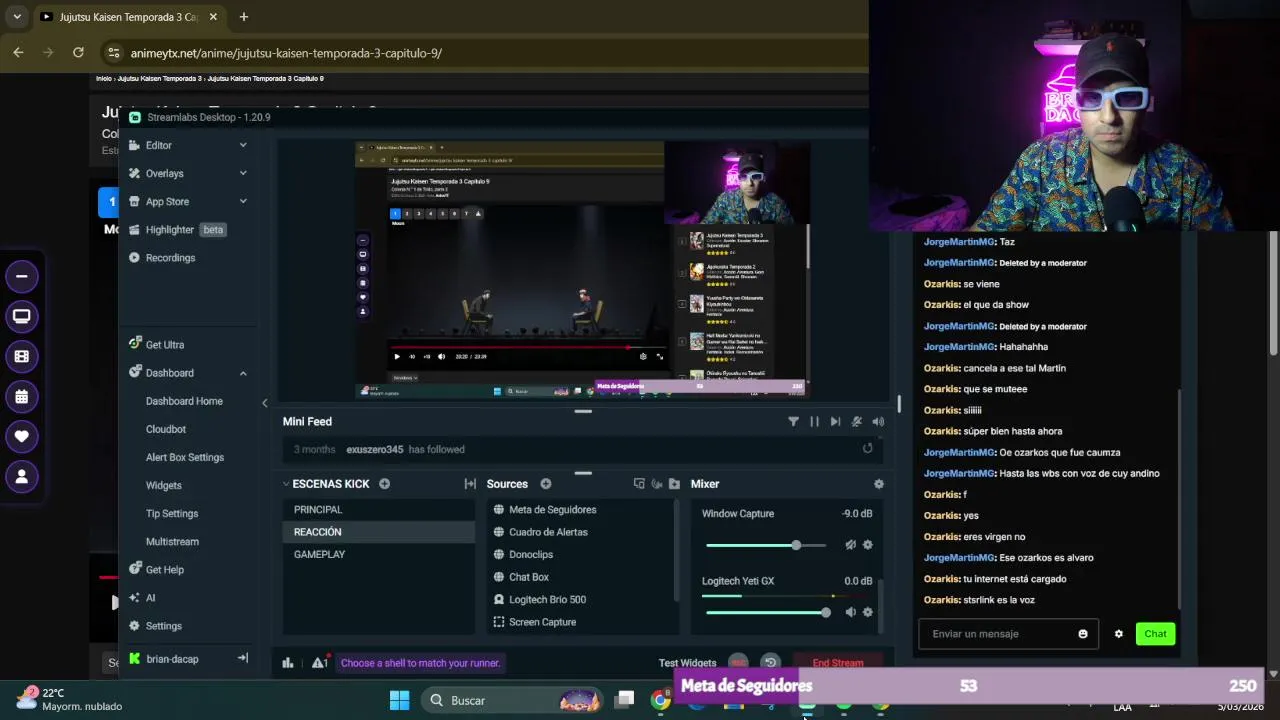
Task: Open chat settings gear icon
Action: tap(1118, 634)
